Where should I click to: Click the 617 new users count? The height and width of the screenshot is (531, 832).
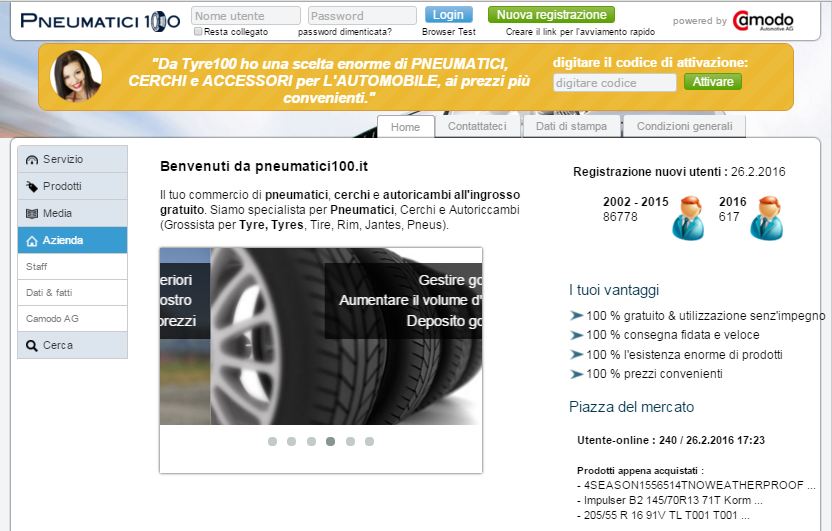(729, 217)
